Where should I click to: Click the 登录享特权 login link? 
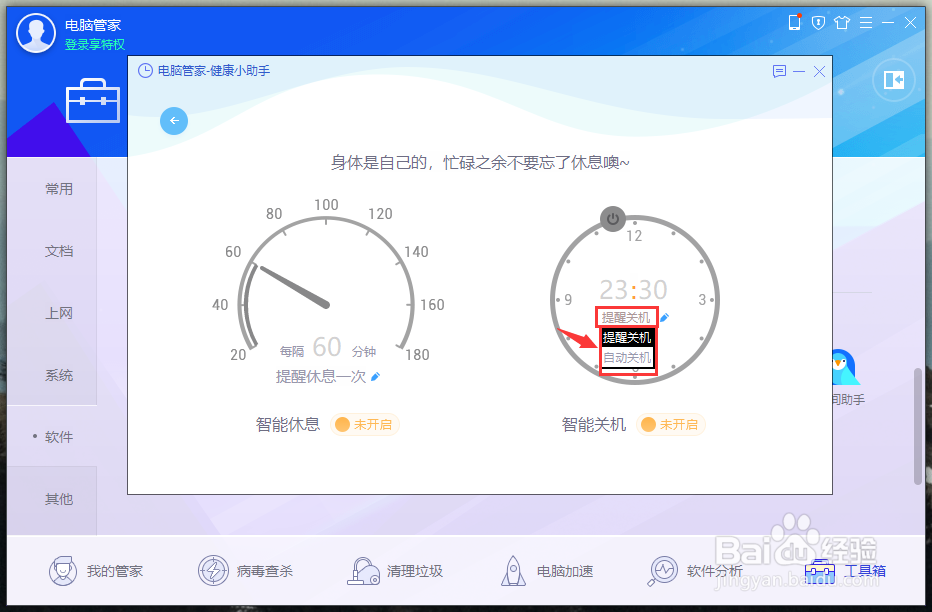95,45
